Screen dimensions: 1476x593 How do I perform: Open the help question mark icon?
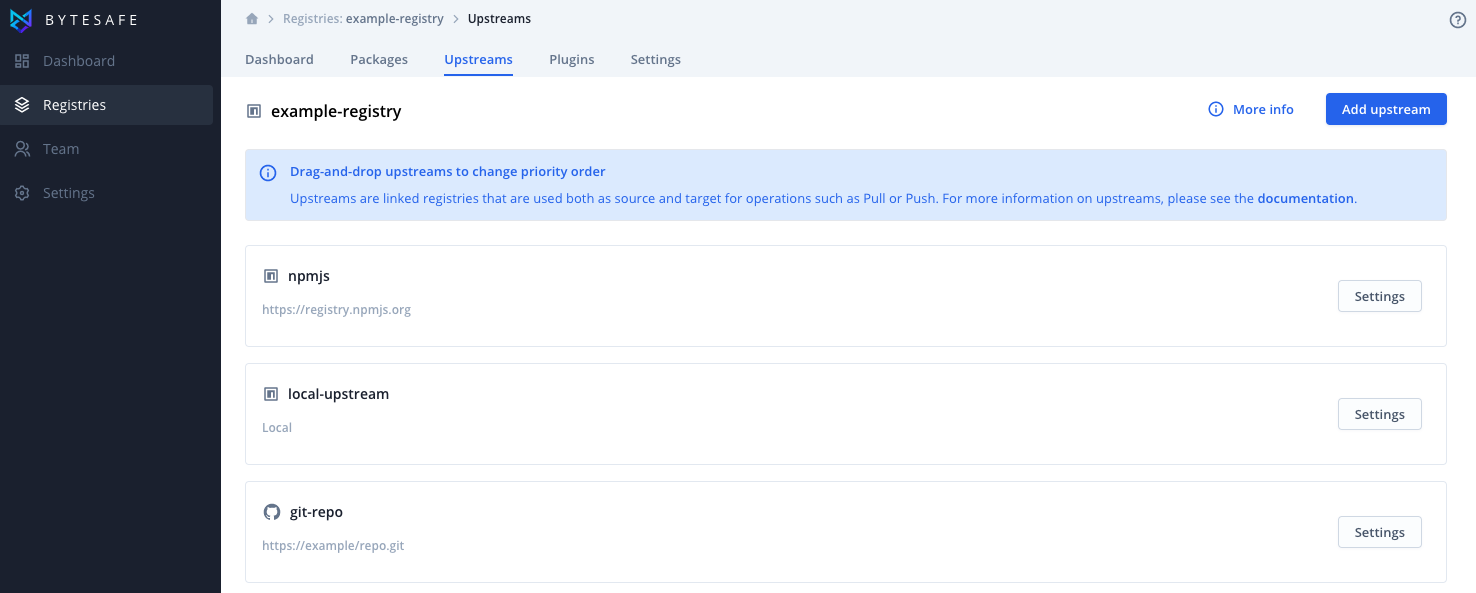point(1457,20)
